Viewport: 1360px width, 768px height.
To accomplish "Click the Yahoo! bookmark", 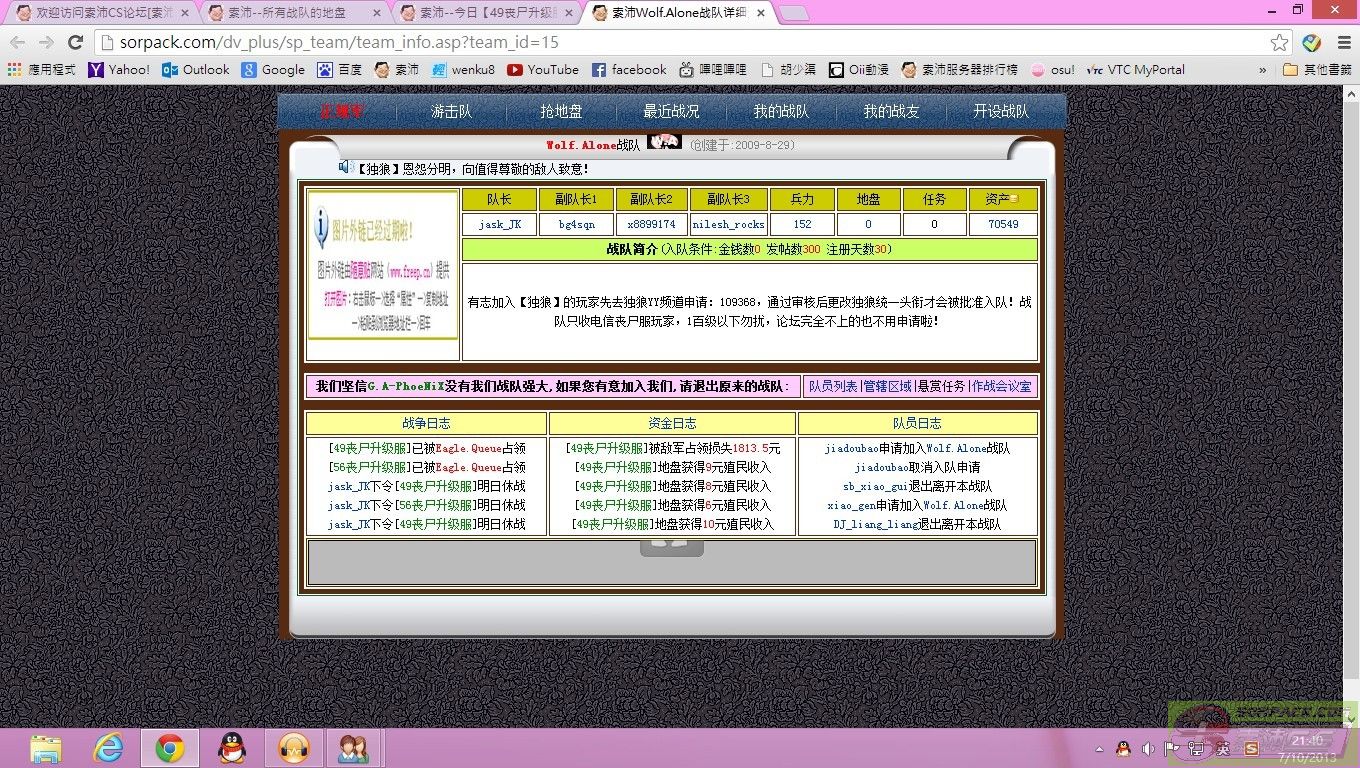I will click(x=119, y=70).
